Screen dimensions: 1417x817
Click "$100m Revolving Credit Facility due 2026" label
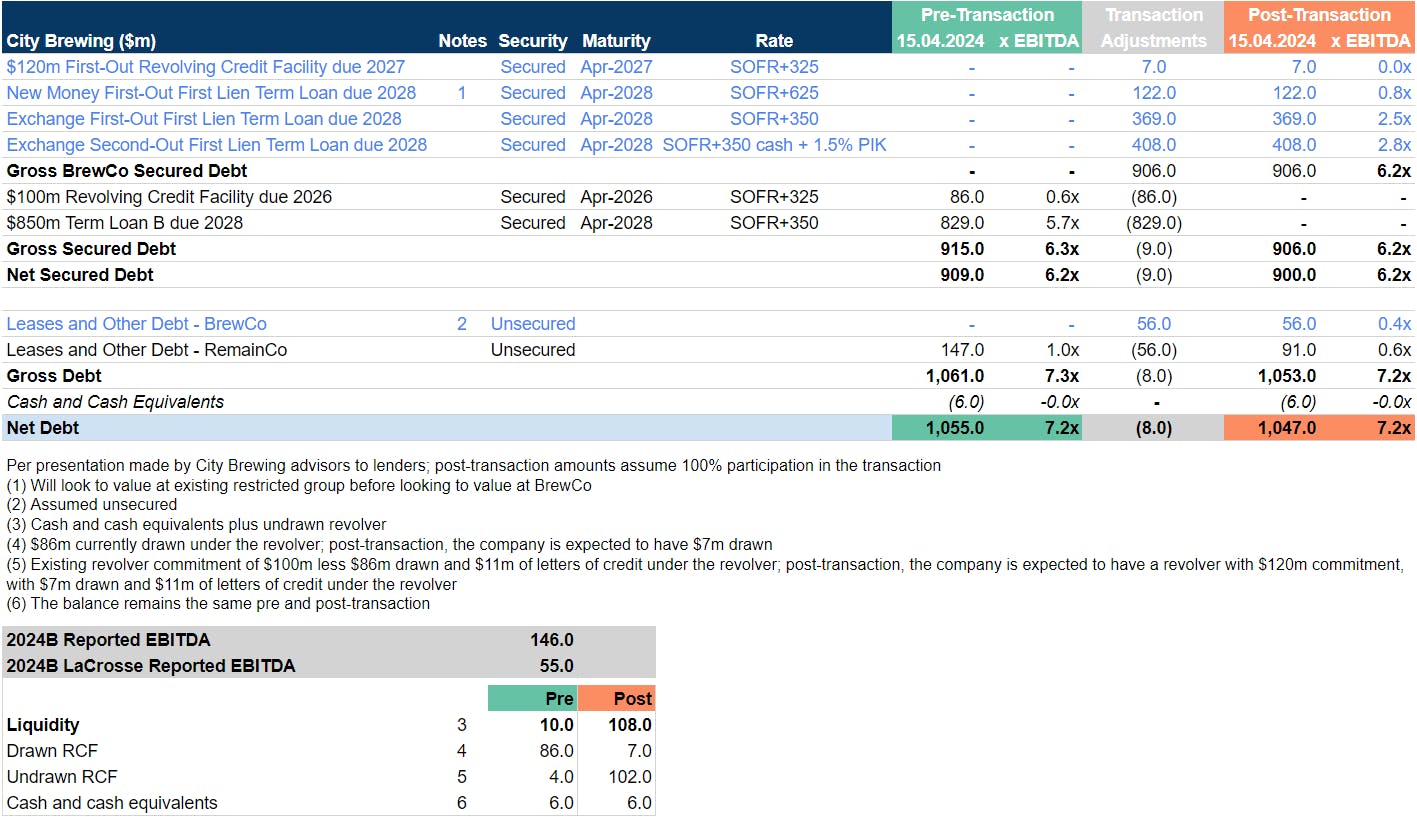pos(169,197)
